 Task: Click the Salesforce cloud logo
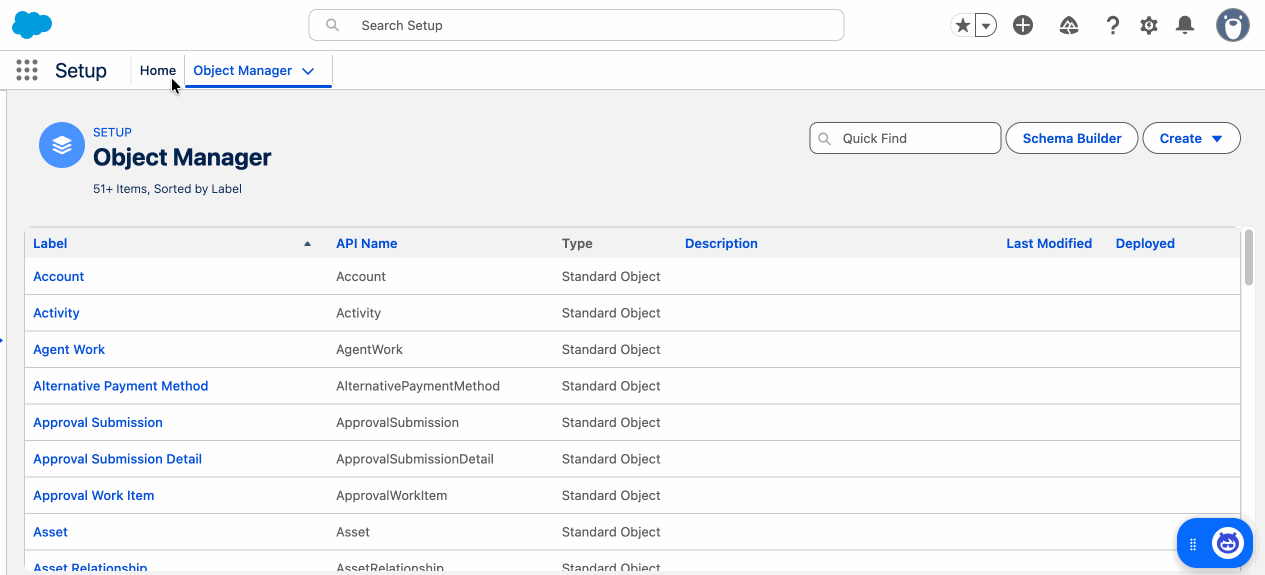(x=32, y=25)
